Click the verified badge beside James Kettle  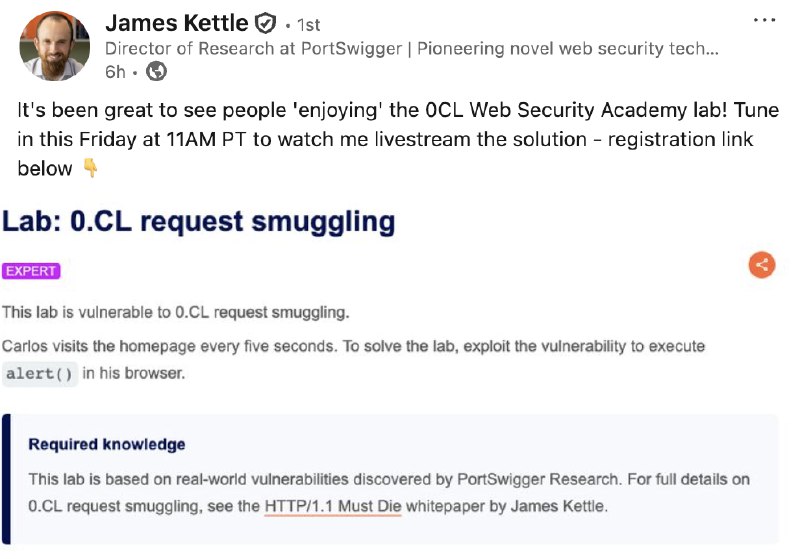(x=265, y=23)
